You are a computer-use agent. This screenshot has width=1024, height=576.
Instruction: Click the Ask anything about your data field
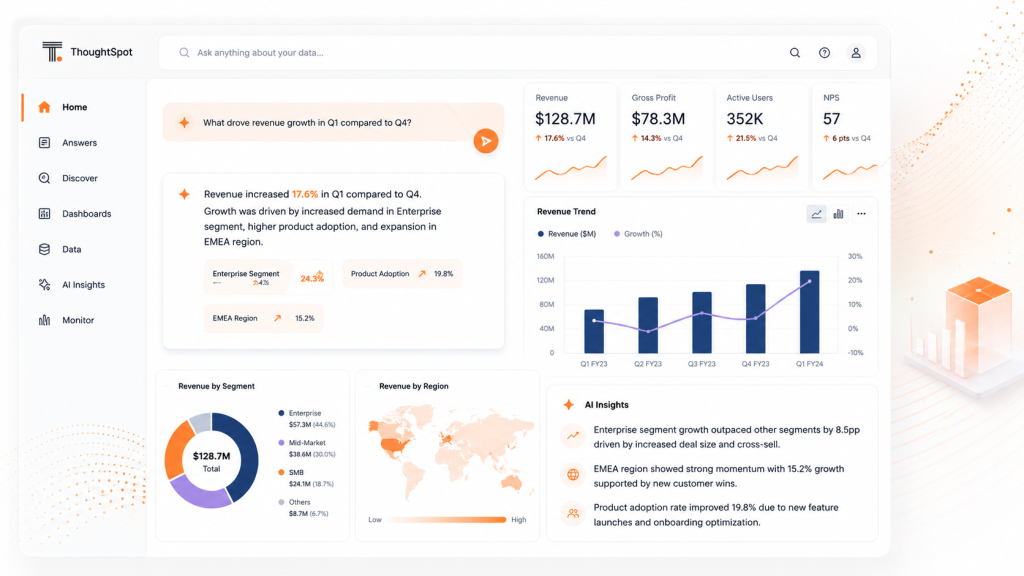(x=470, y=53)
